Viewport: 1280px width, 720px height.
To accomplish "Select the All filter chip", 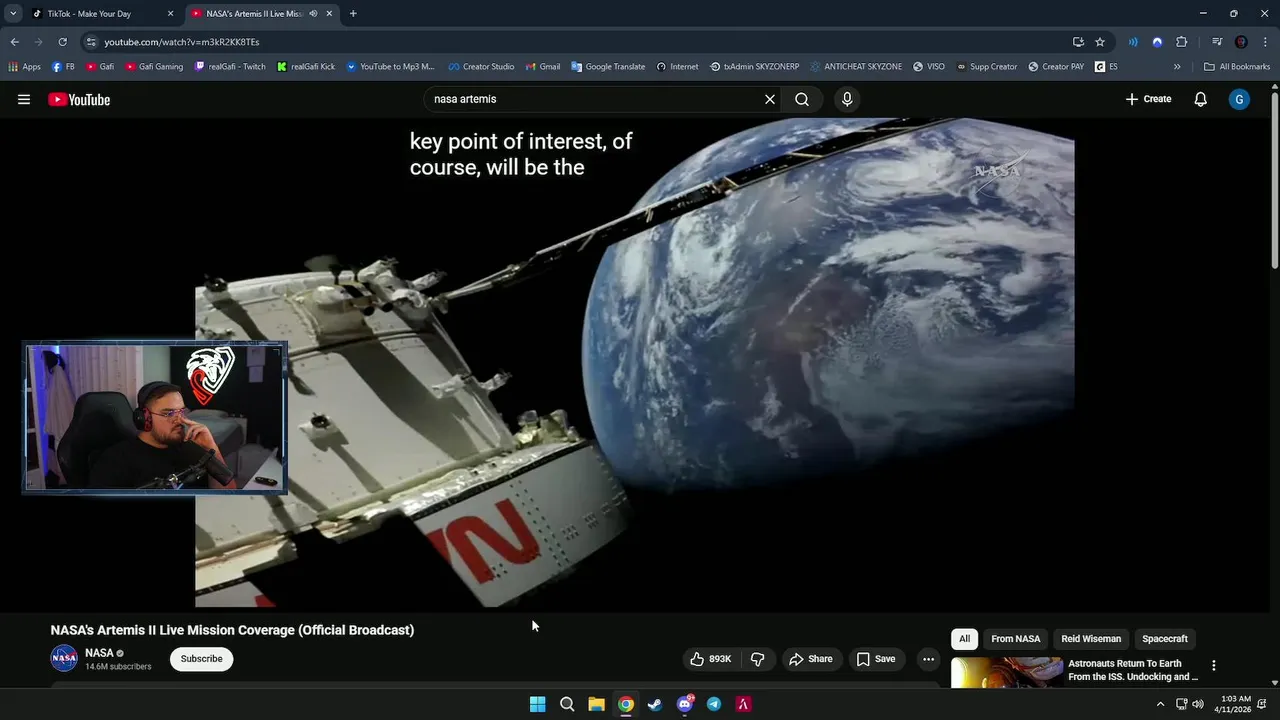I will click(964, 639).
